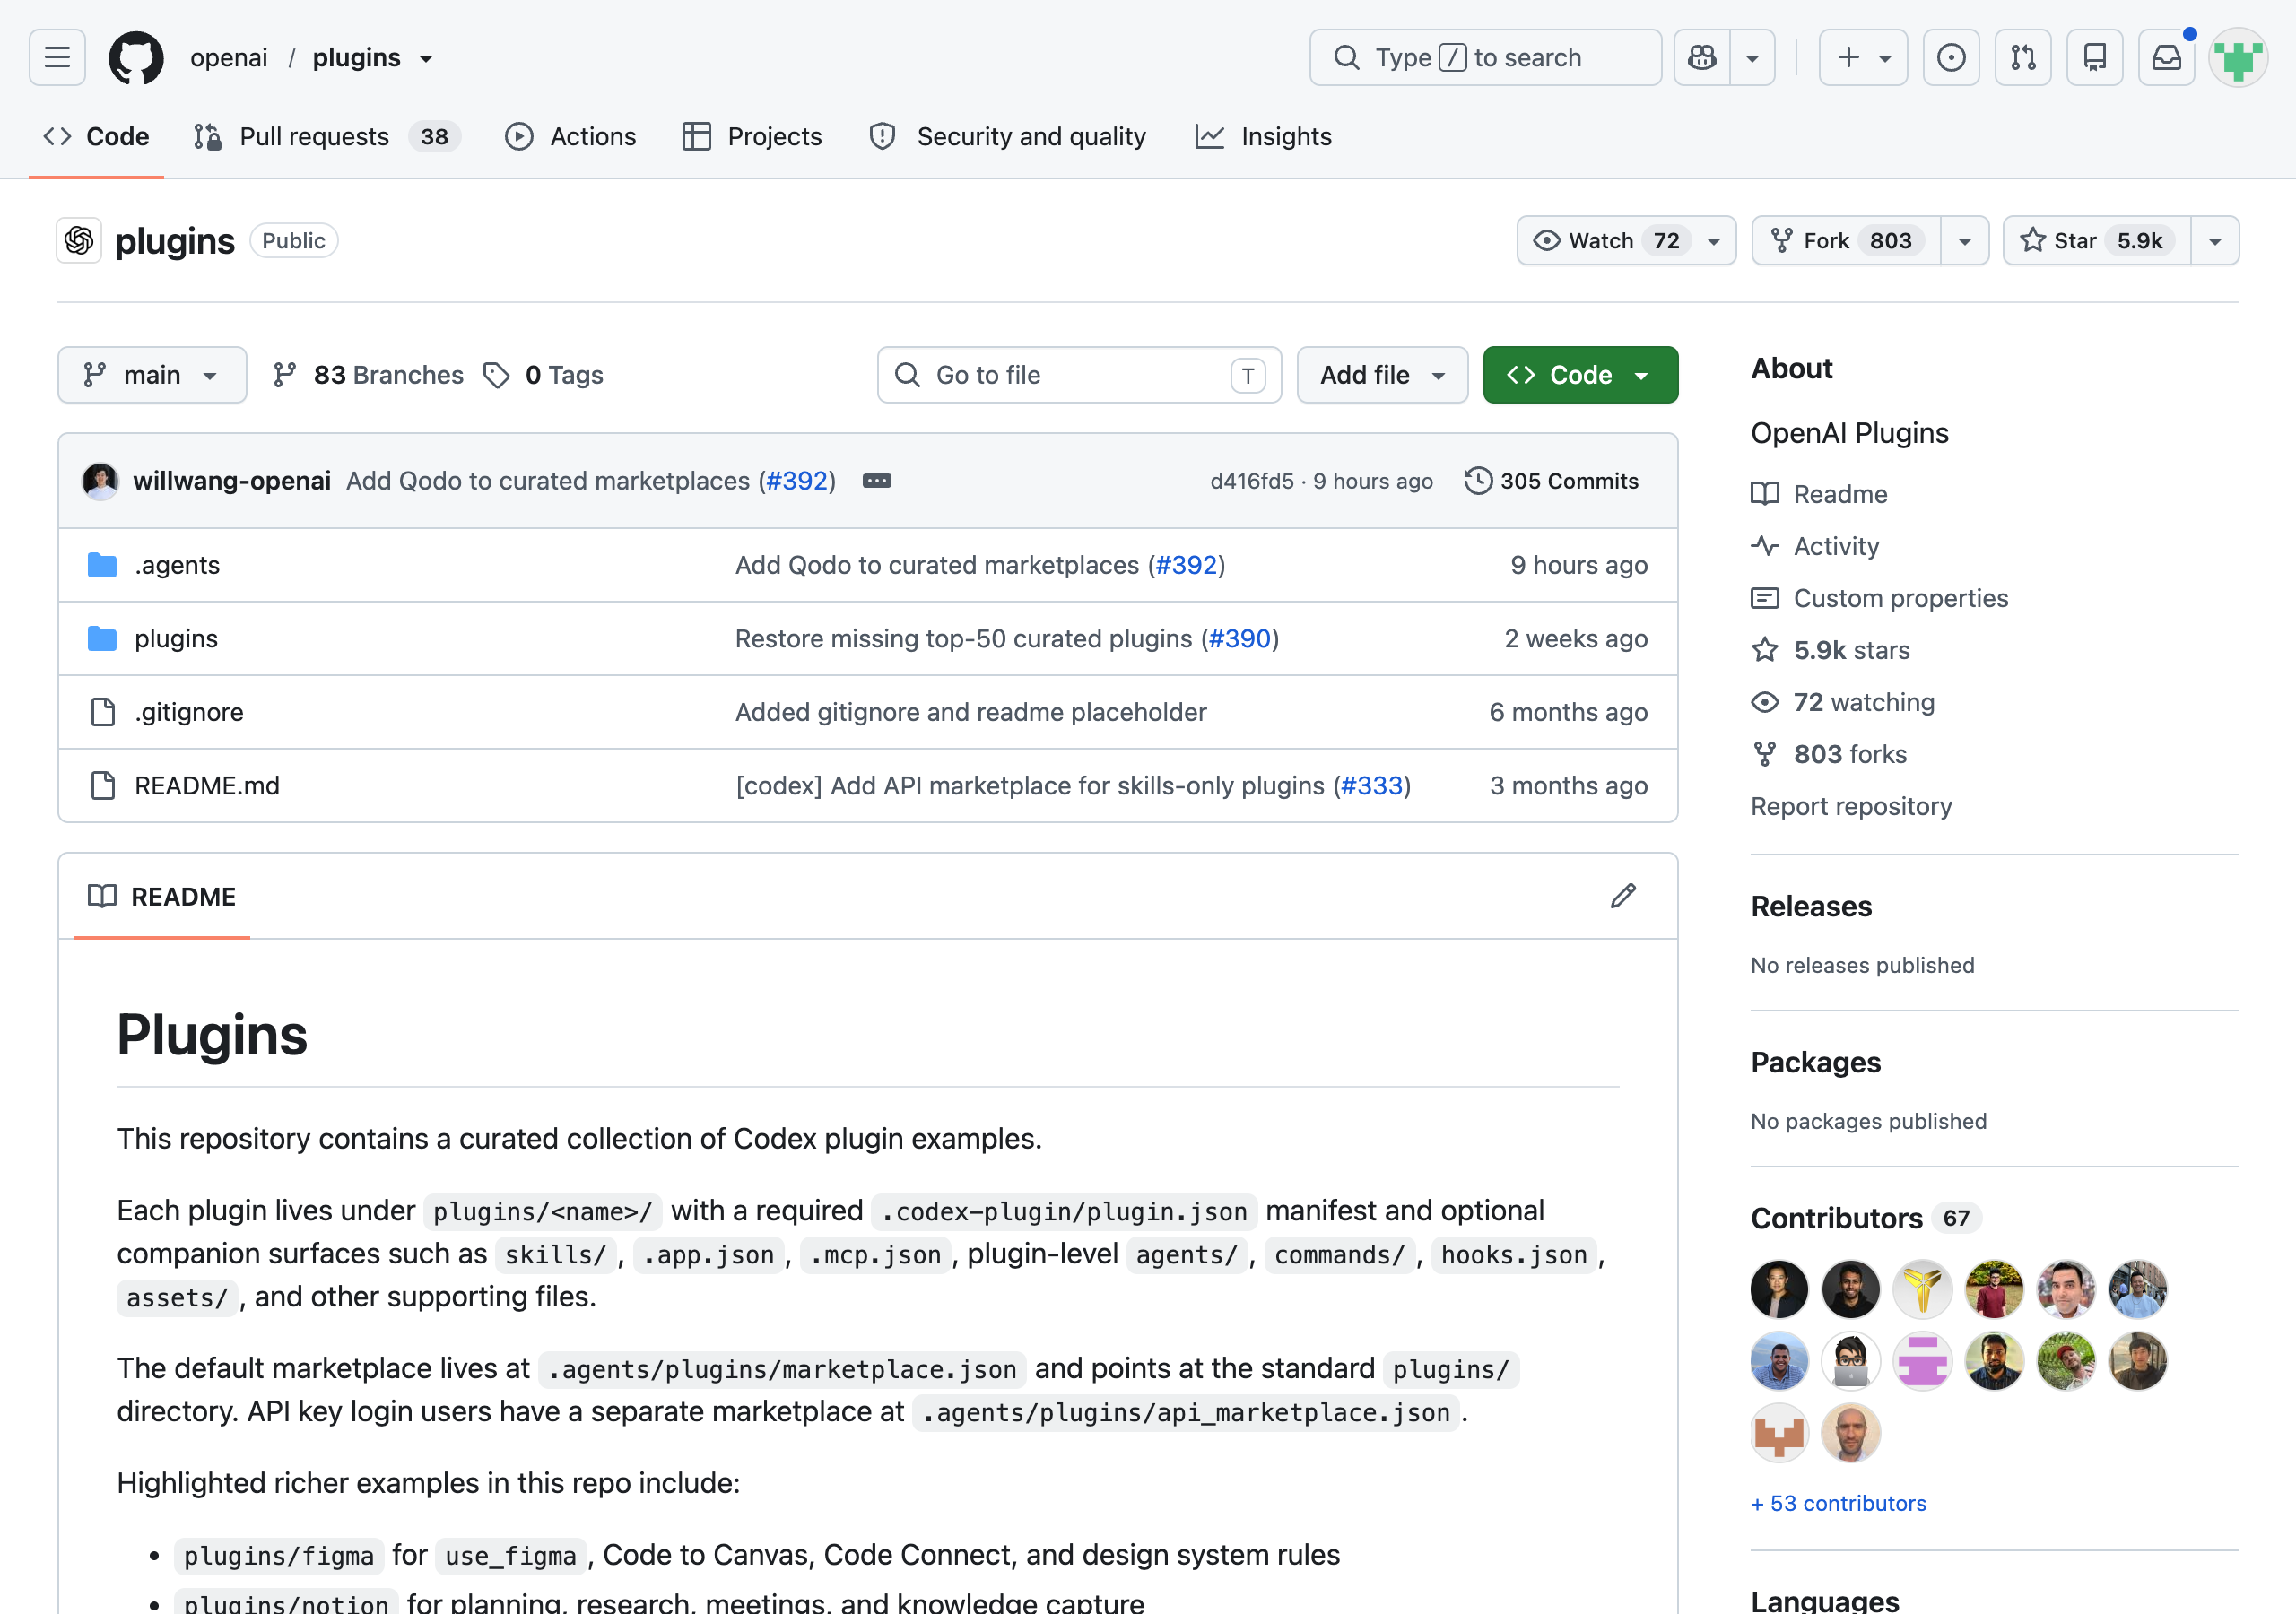Open the Pull requests tab

click(x=326, y=136)
